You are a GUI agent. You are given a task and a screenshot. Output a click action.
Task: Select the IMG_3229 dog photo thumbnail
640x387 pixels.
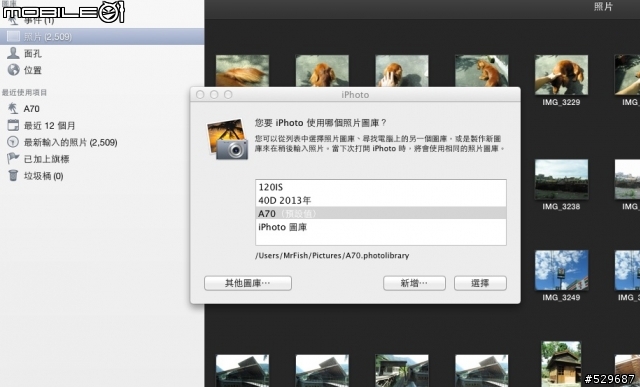[x=561, y=75]
